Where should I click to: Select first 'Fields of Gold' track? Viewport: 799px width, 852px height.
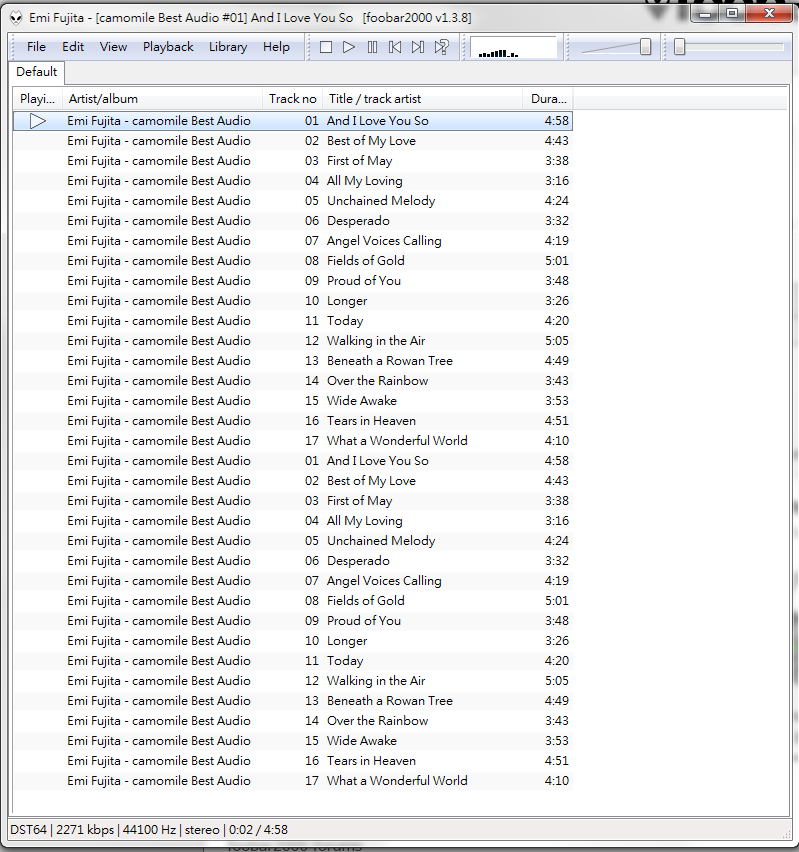coord(293,261)
